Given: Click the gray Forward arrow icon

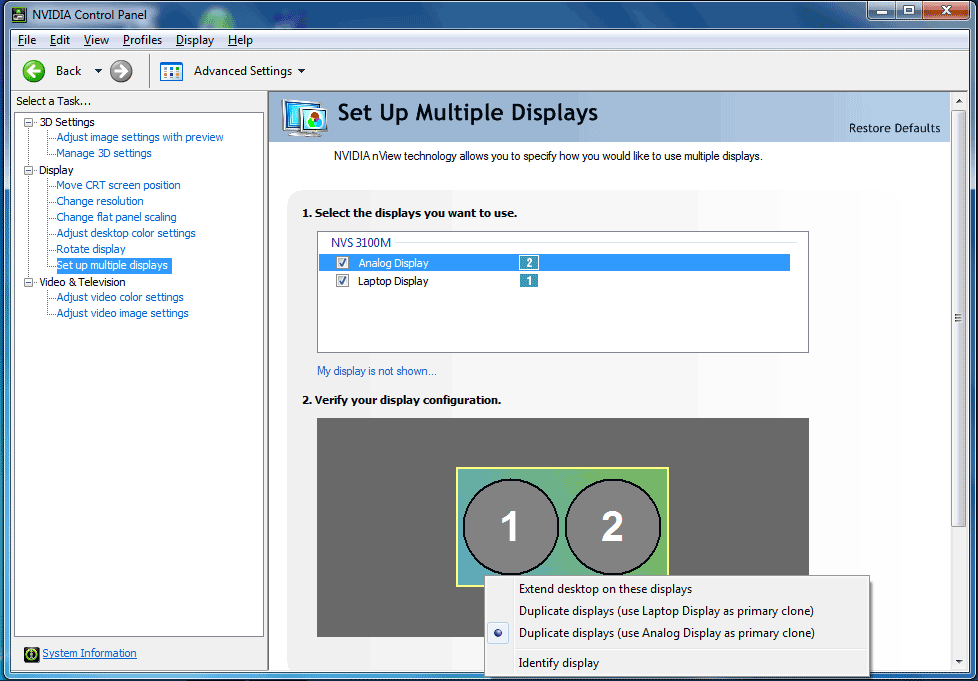Looking at the screenshot, I should click(121, 71).
